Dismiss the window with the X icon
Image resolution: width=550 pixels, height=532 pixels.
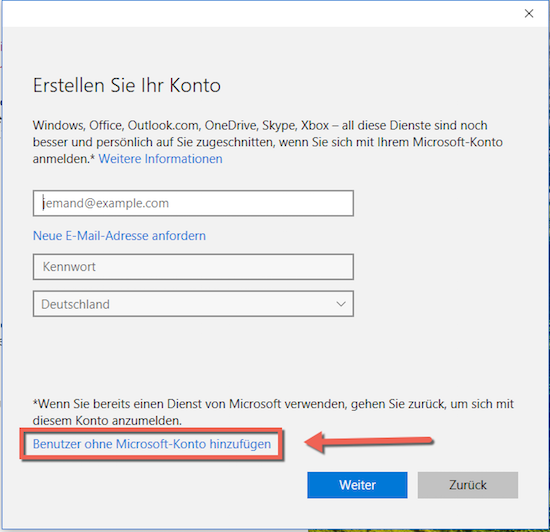(x=529, y=14)
